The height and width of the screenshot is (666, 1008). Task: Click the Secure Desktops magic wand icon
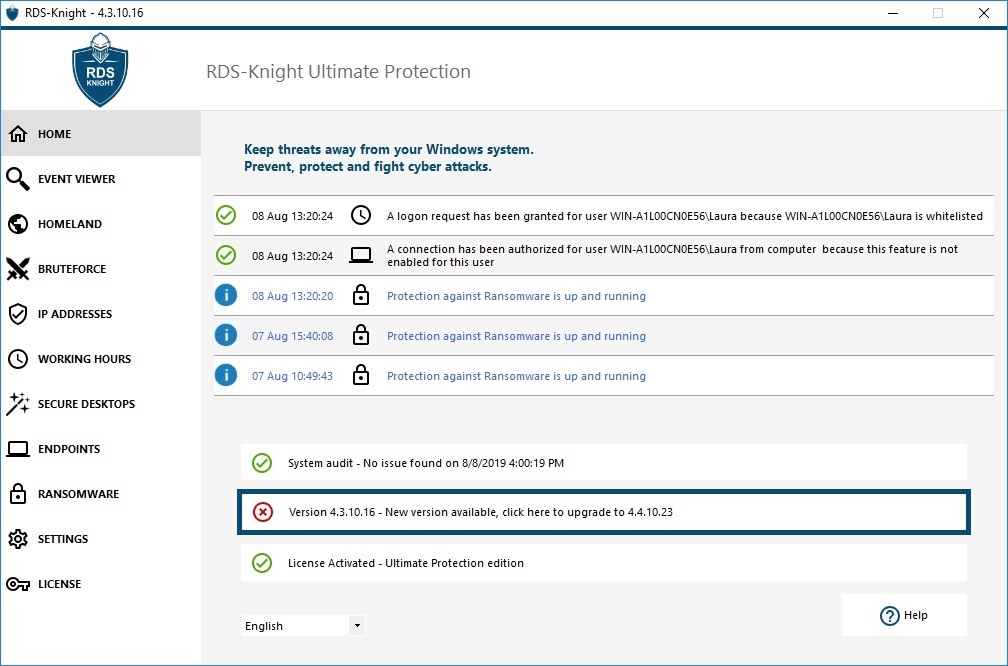[x=18, y=404]
